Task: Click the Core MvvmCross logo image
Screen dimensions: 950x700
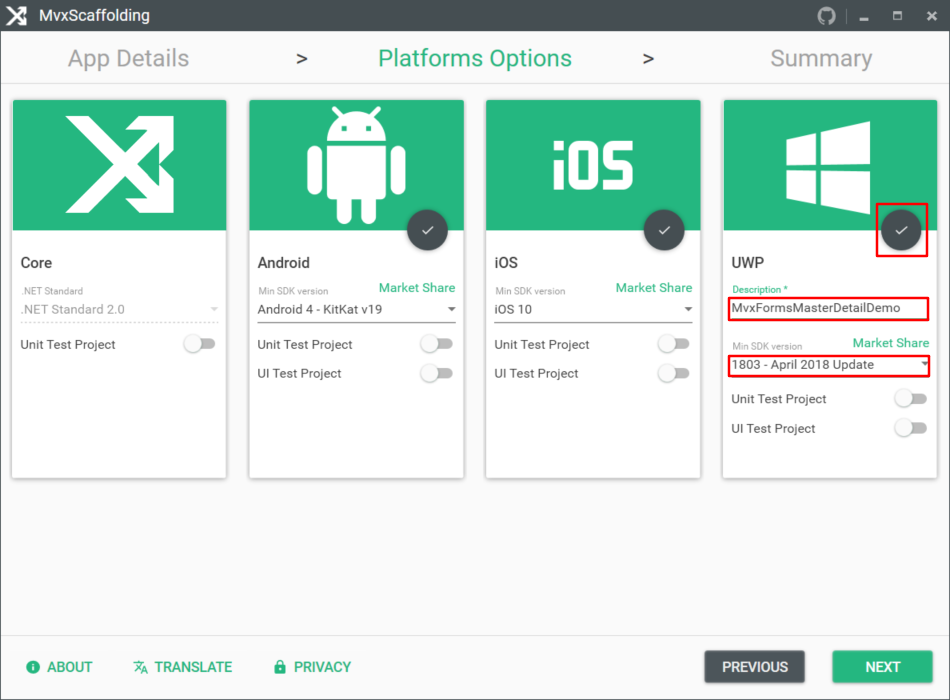Action: pyautogui.click(x=119, y=165)
